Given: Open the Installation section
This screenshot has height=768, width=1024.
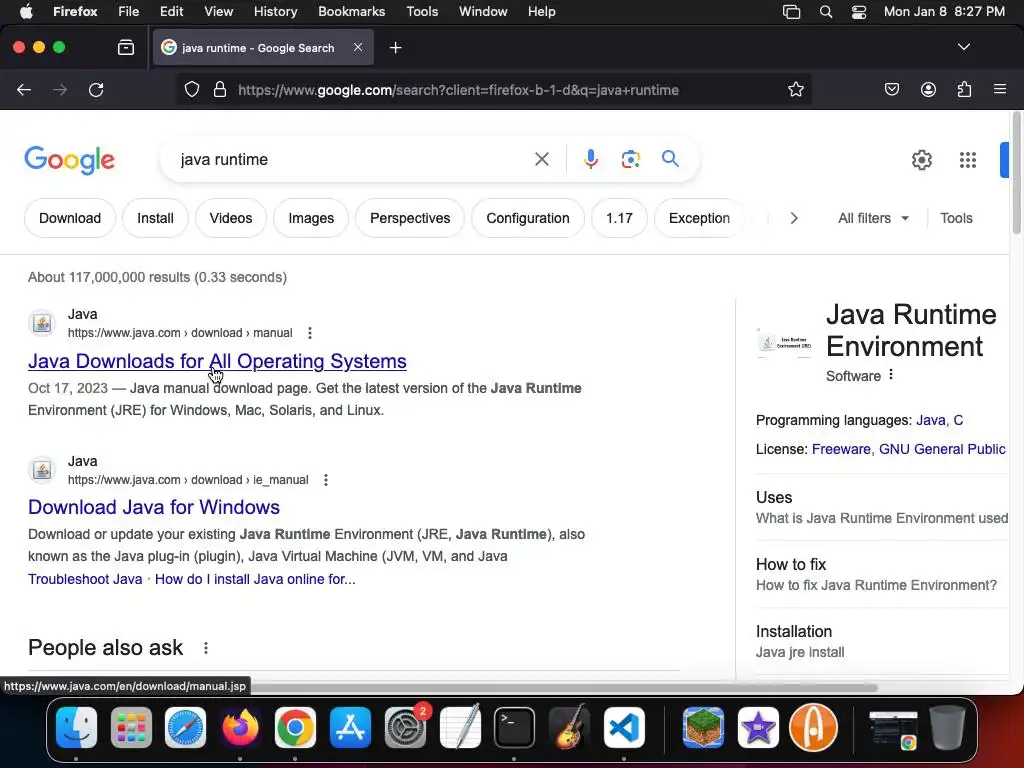Looking at the screenshot, I should [x=882, y=642].
